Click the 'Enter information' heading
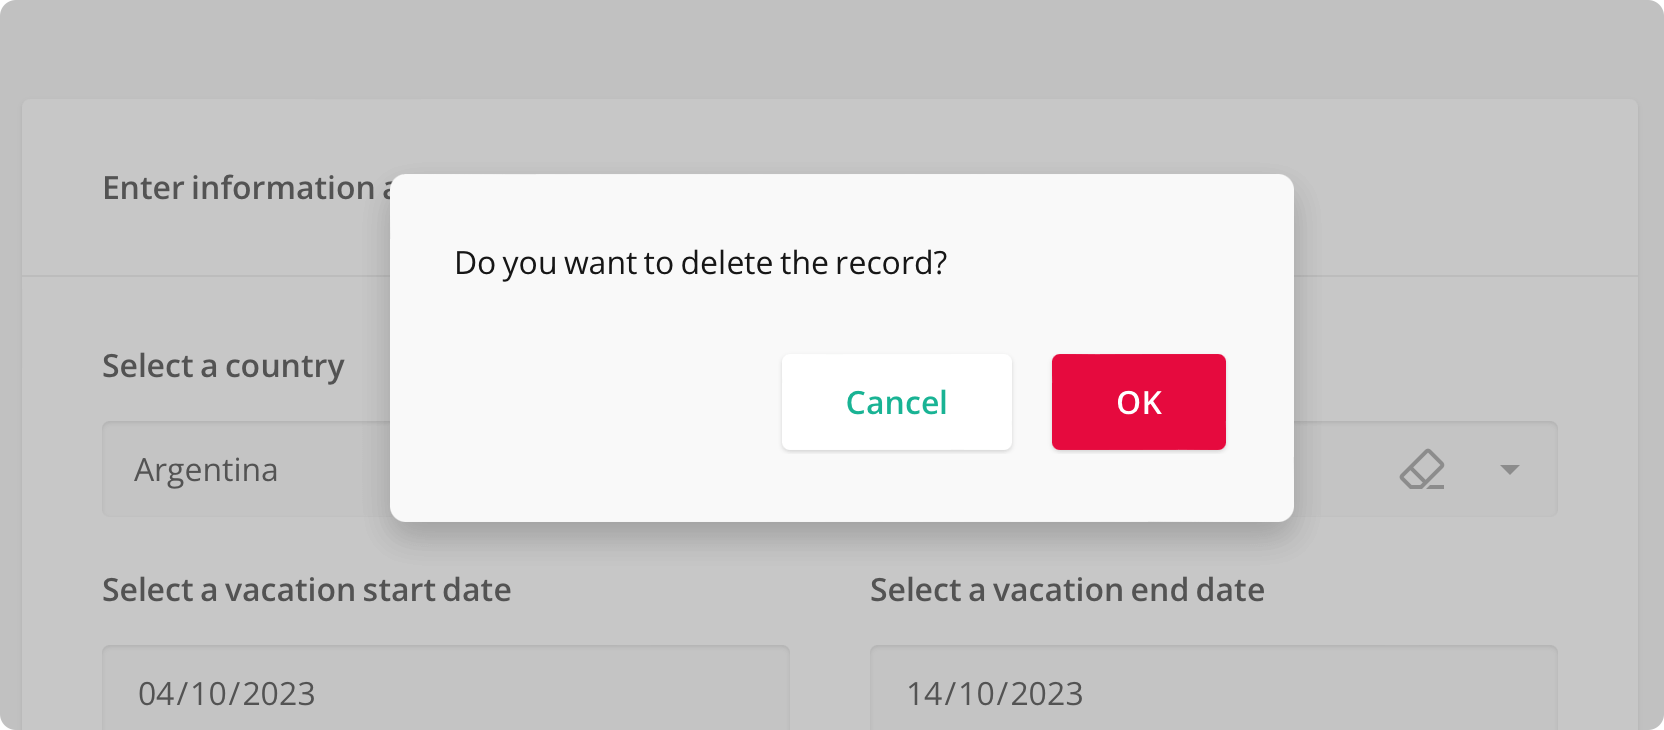1664x730 pixels. point(240,188)
